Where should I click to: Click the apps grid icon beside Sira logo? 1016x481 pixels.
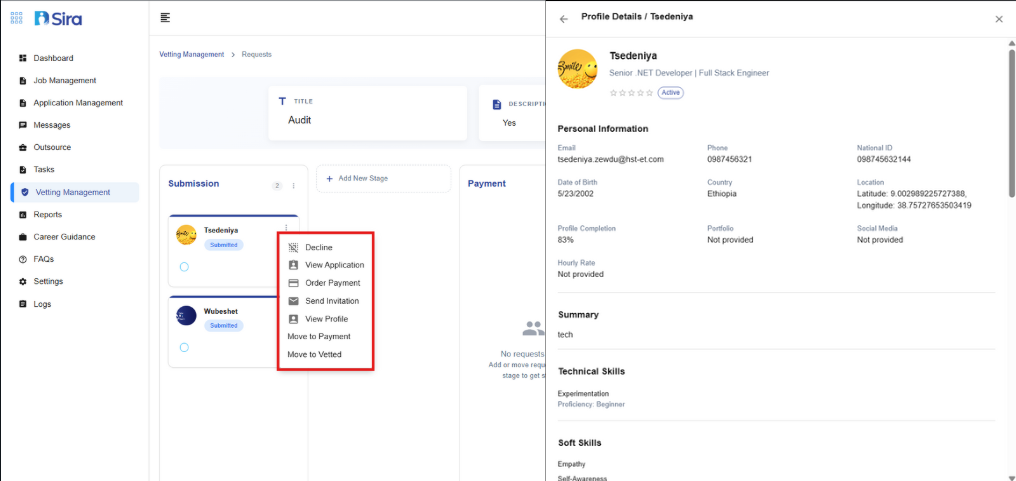[x=16, y=18]
